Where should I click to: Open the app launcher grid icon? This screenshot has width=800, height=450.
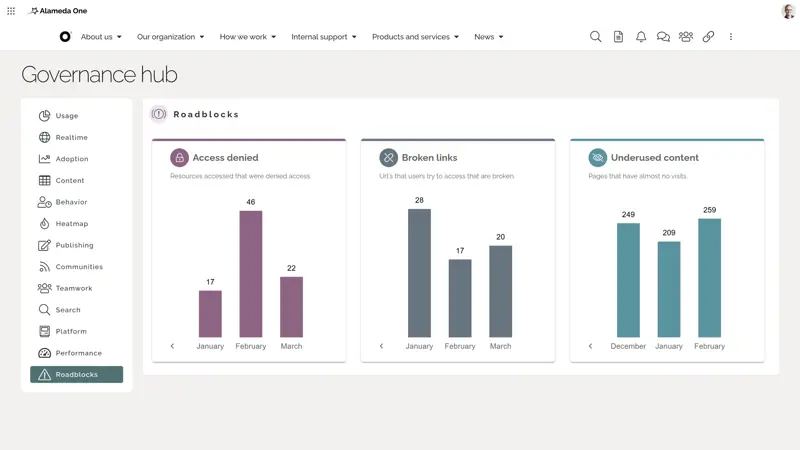coord(11,11)
